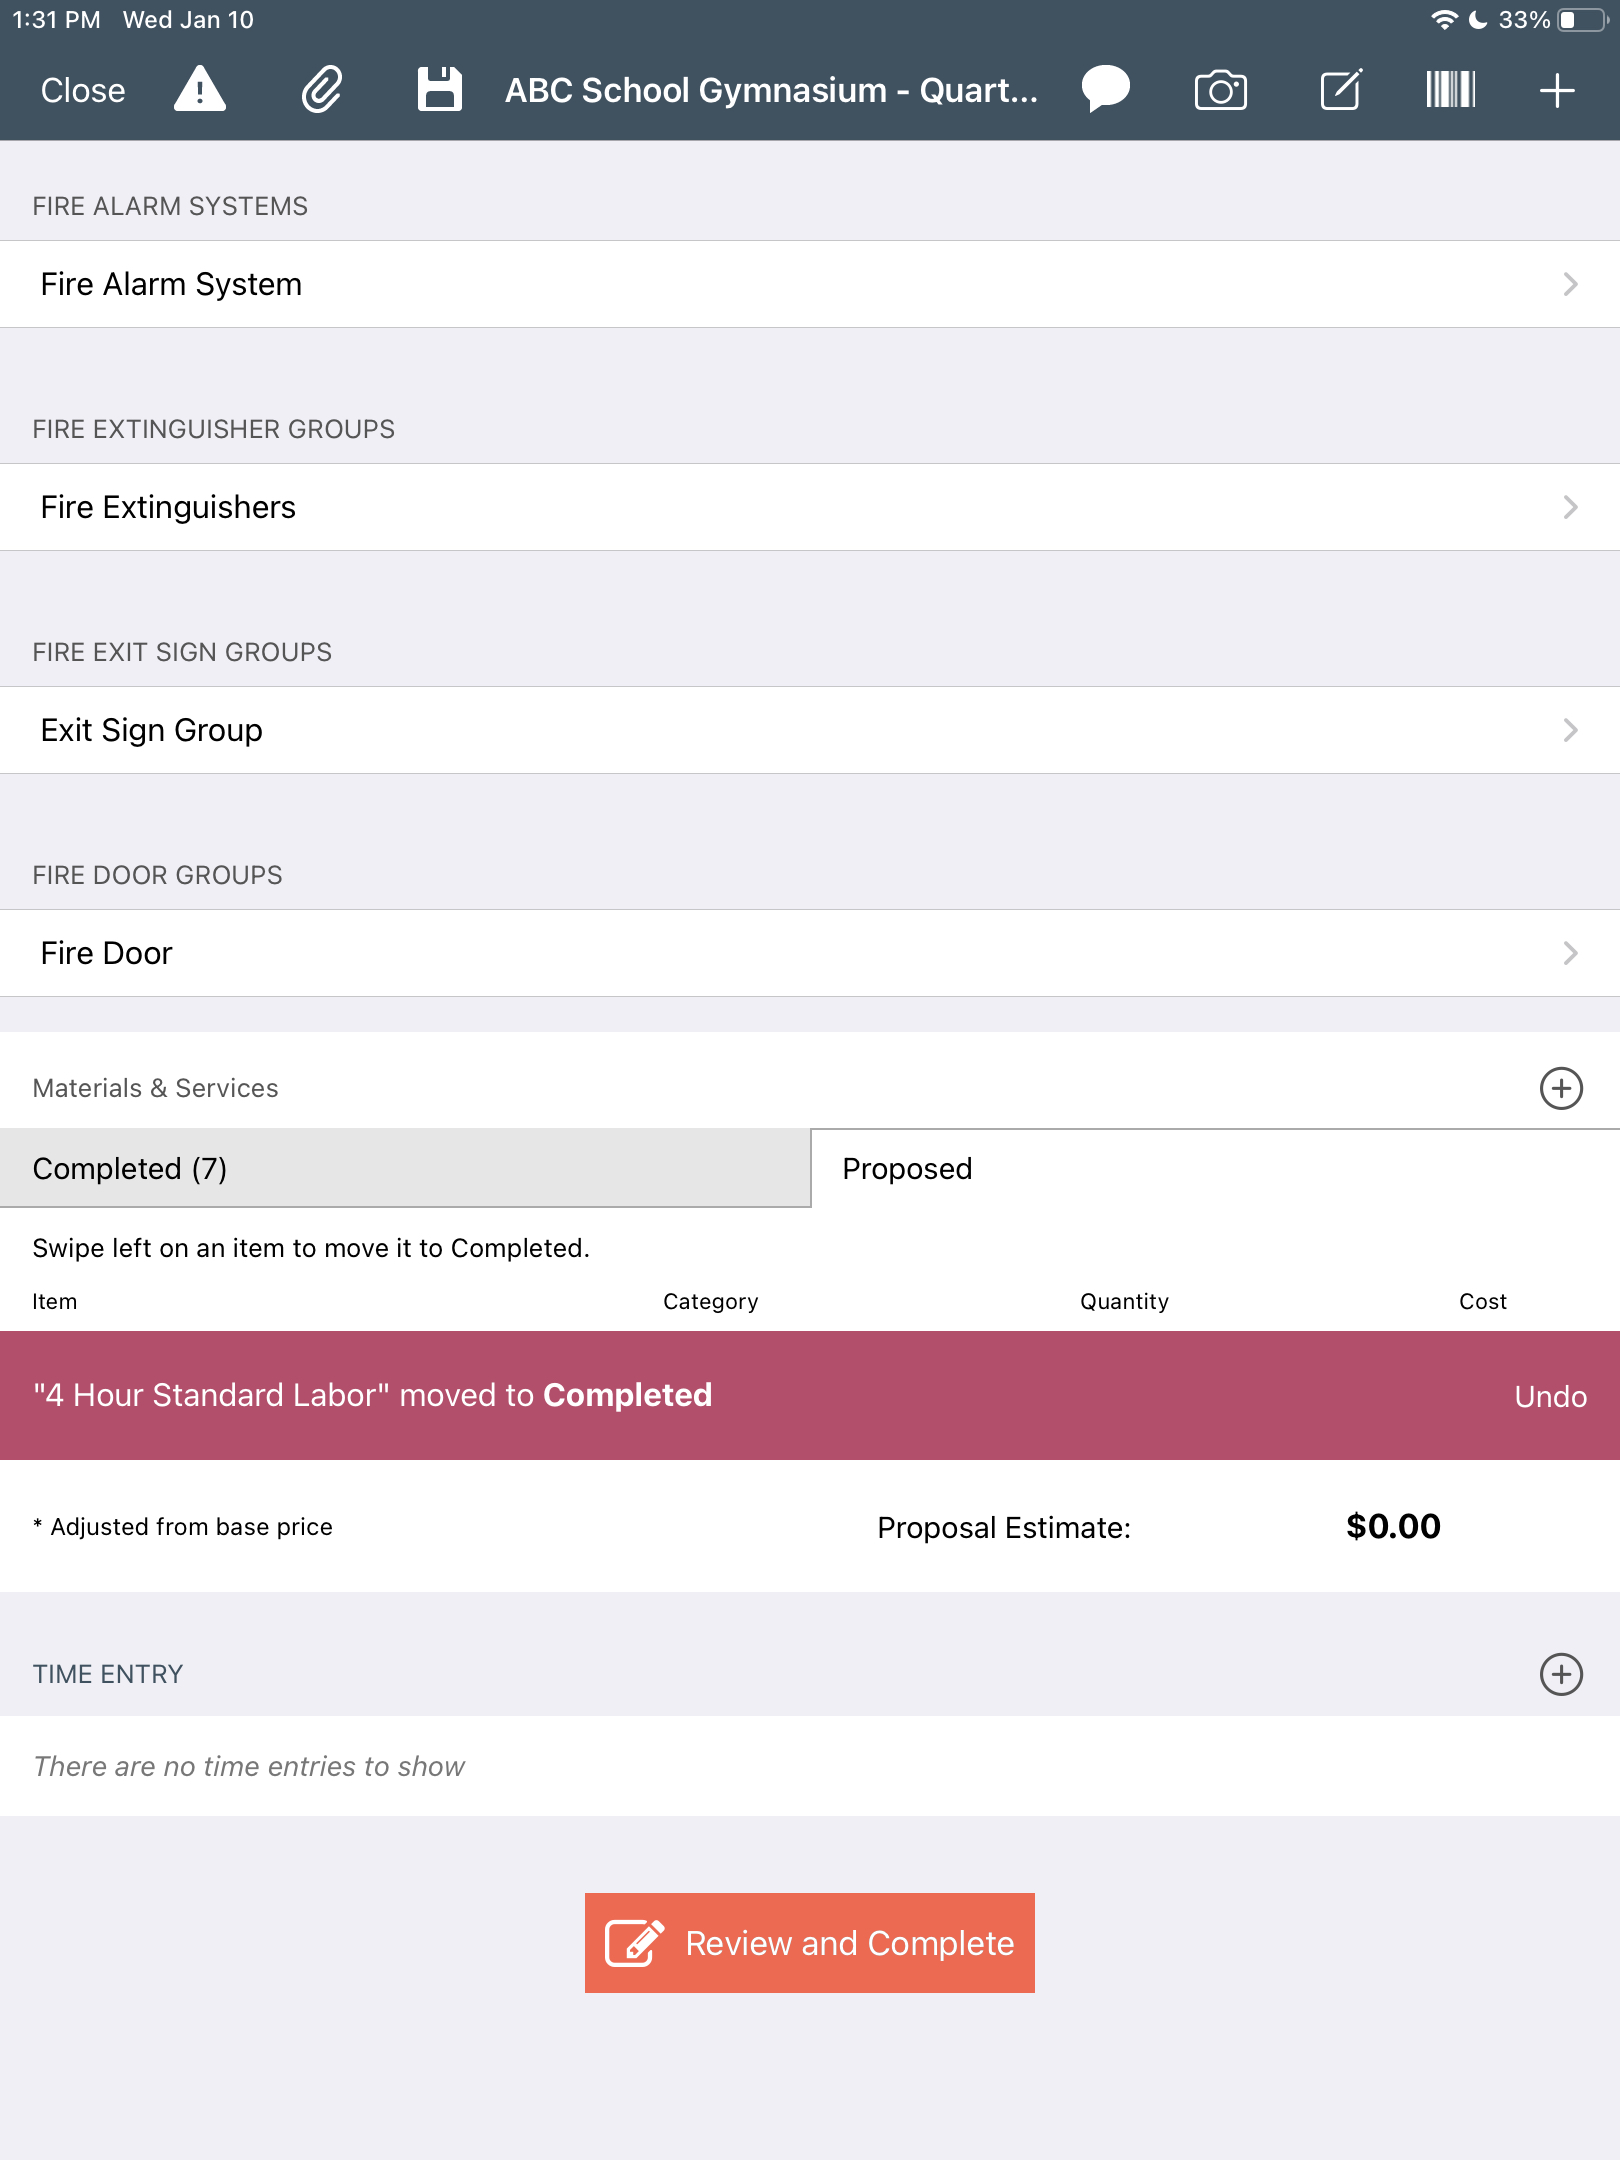The image size is (1620, 2160).
Task: Close the inspection screen
Action: (83, 90)
